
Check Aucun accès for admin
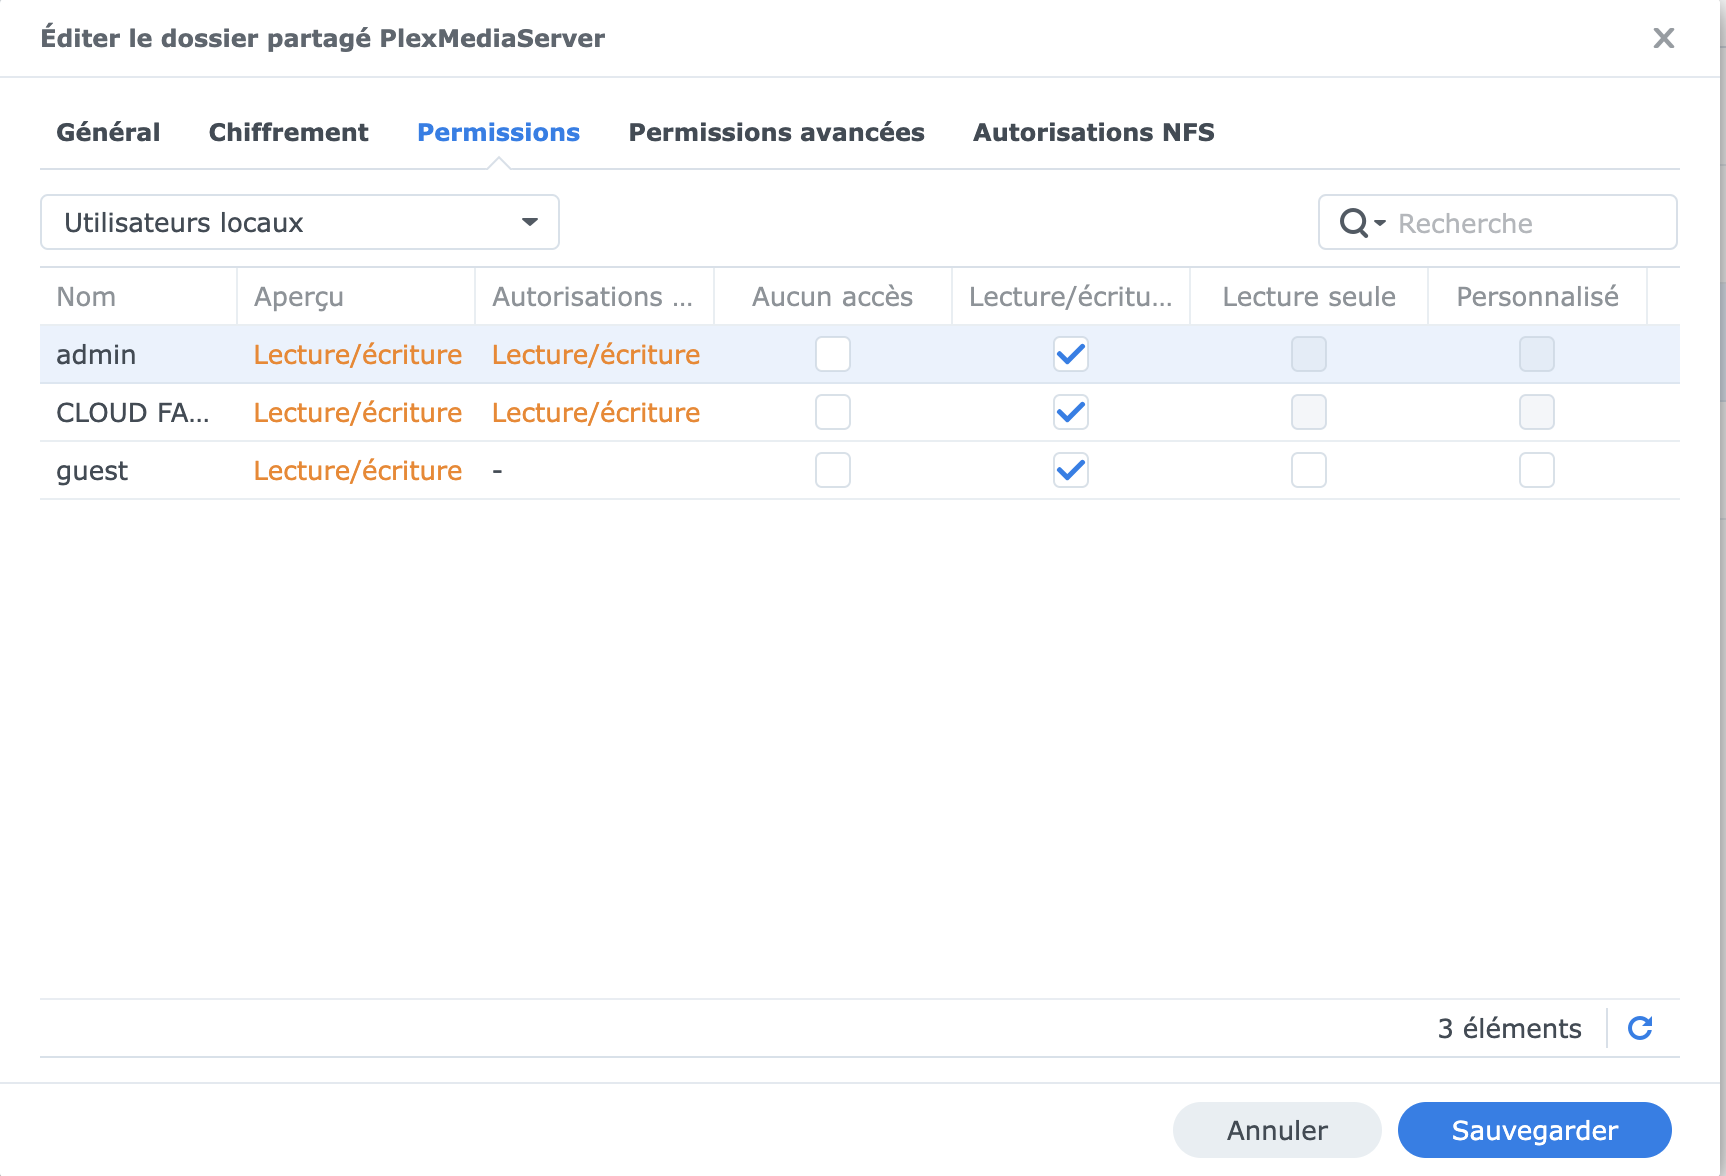coord(833,354)
